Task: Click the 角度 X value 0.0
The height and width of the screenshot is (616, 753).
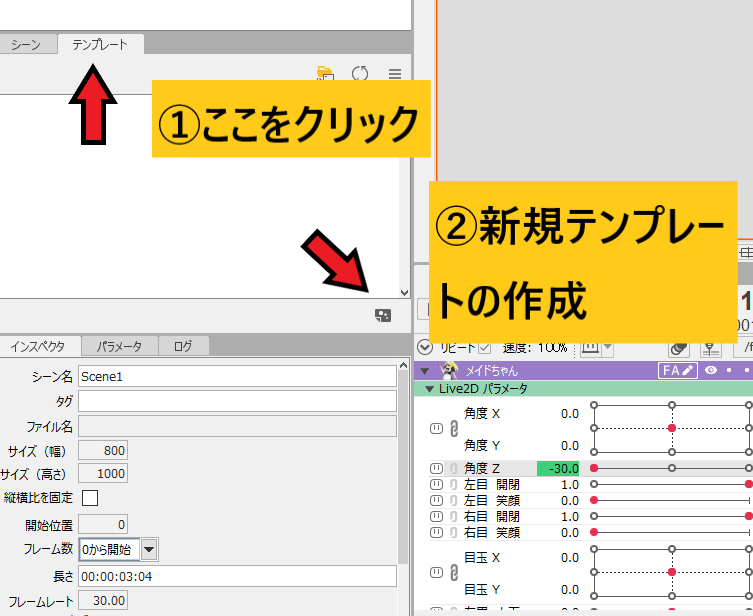Action: pos(570,413)
